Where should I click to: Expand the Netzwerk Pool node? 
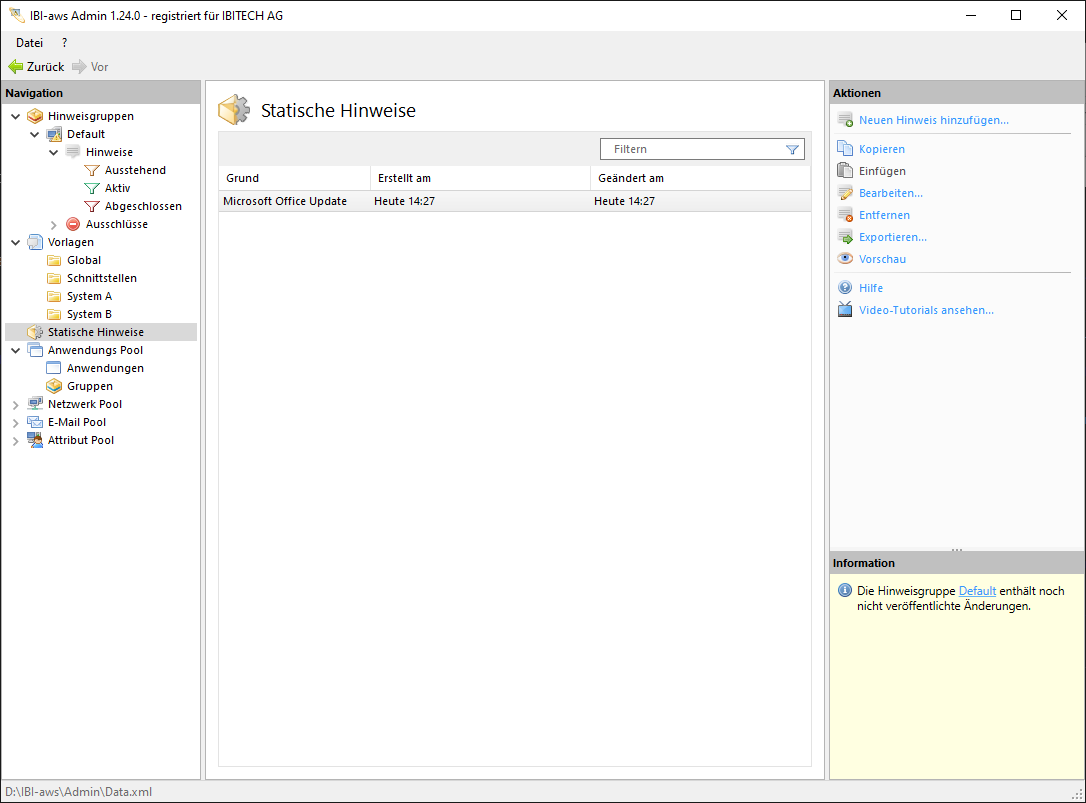pyautogui.click(x=15, y=404)
